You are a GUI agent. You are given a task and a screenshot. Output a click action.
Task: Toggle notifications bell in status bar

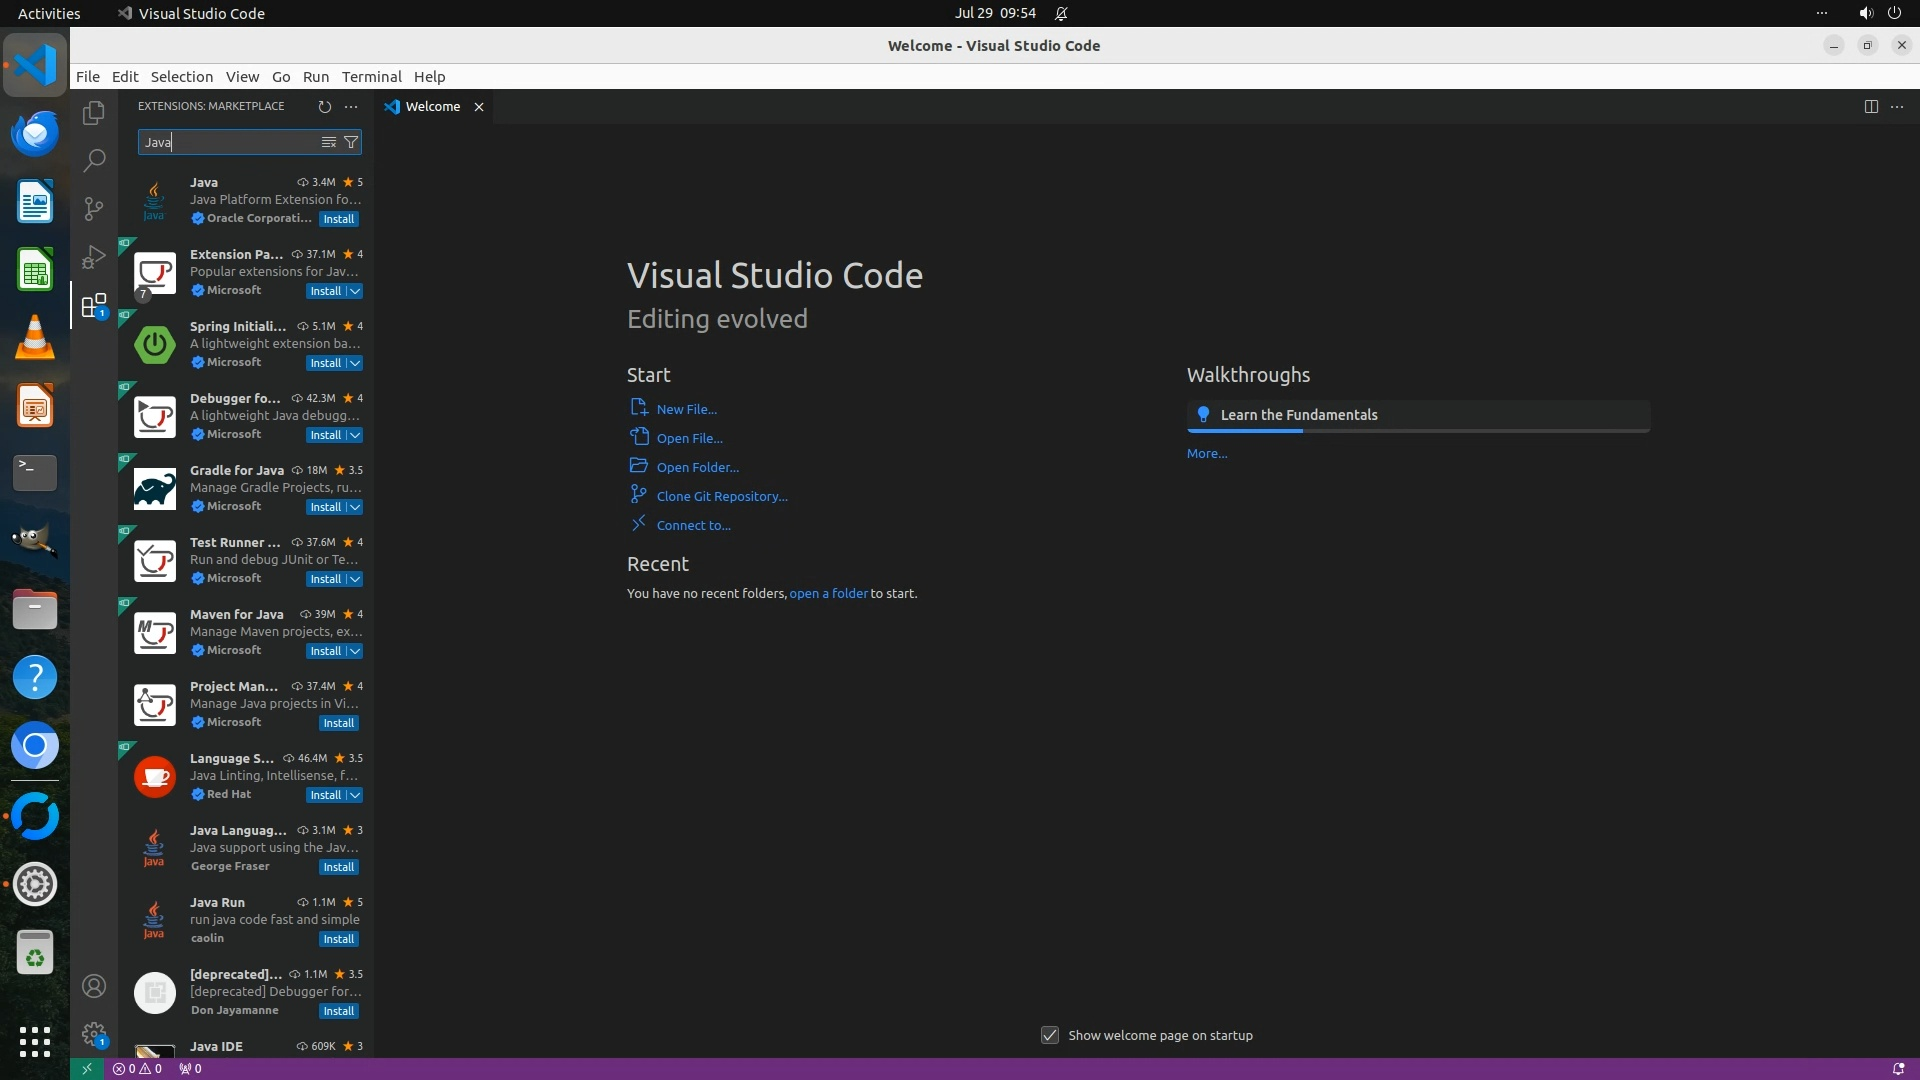coord(1898,1068)
